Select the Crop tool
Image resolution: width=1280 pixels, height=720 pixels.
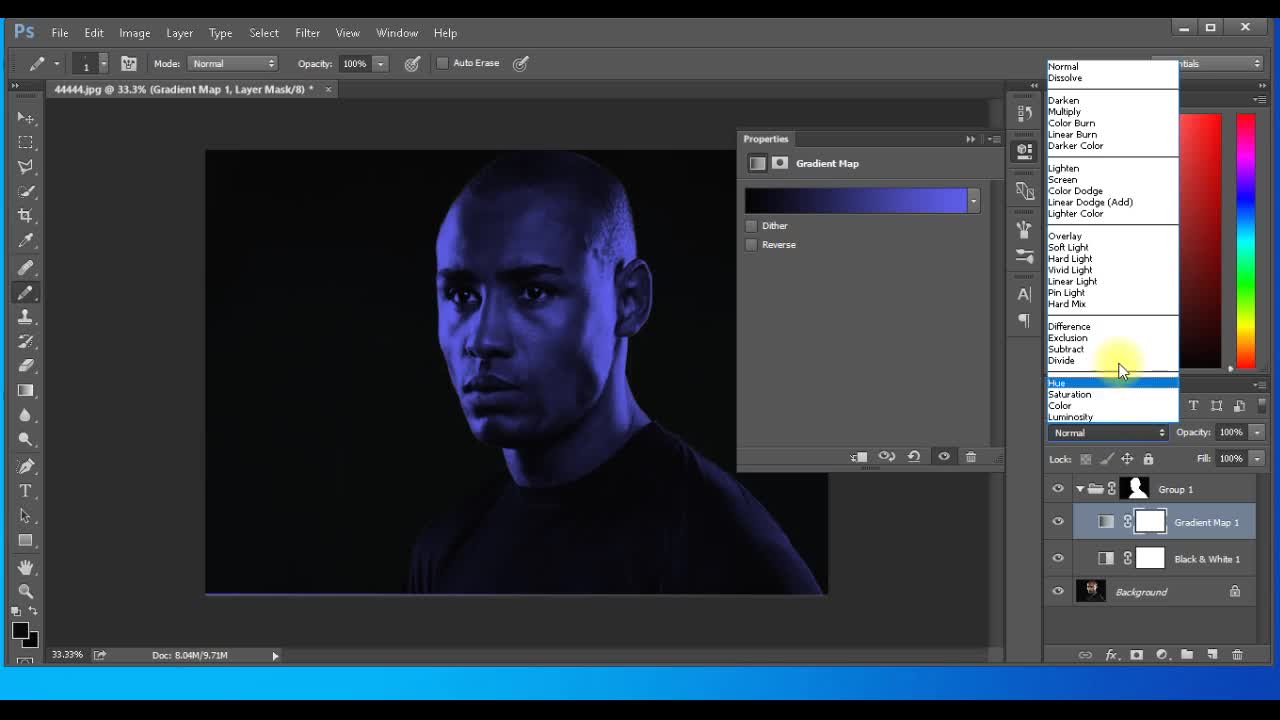pyautogui.click(x=26, y=216)
